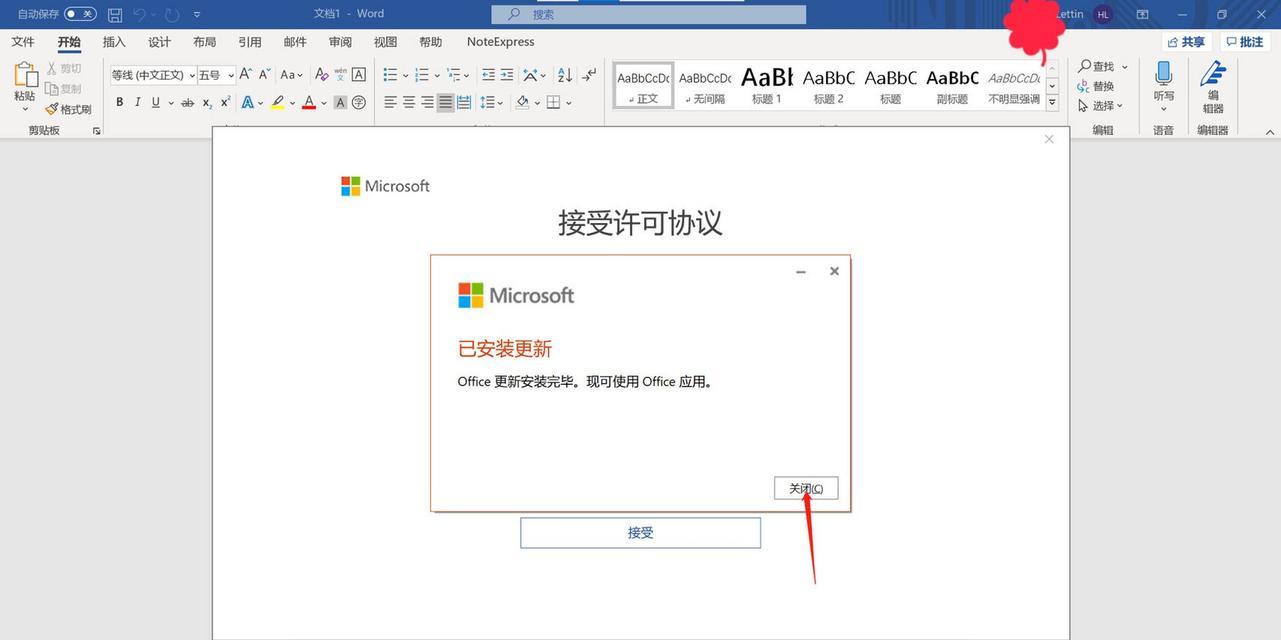Expand the Paste options arrow

point(25,108)
